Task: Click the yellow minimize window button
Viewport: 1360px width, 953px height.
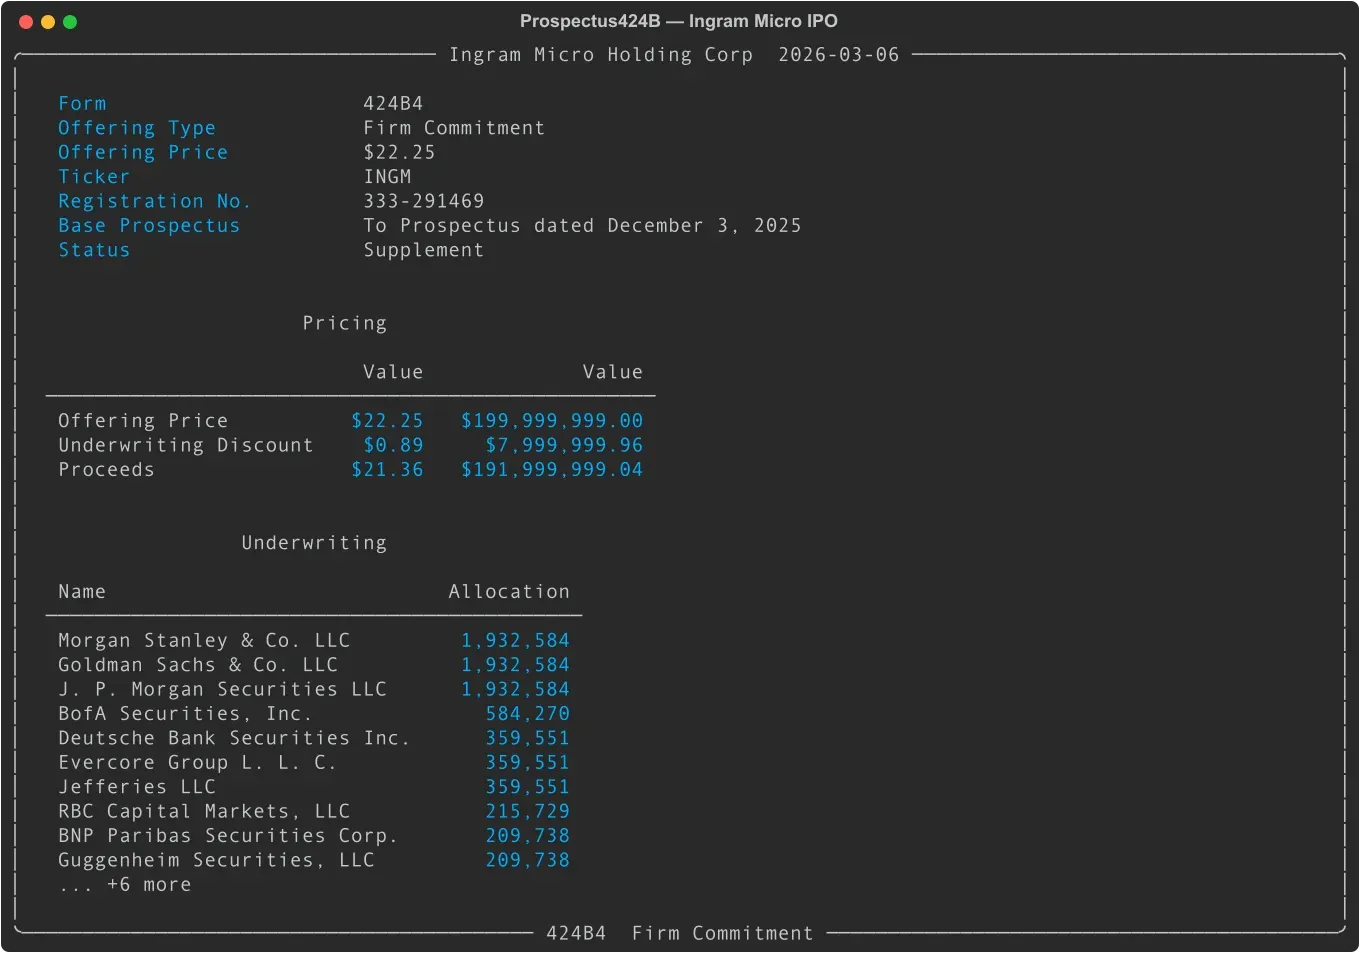Action: [48, 22]
